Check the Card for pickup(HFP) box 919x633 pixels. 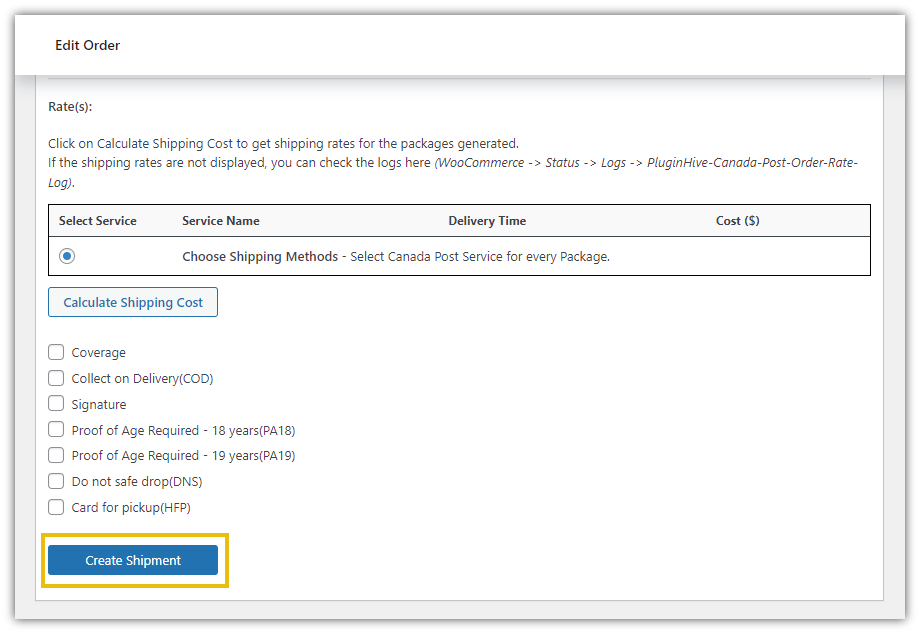point(56,507)
